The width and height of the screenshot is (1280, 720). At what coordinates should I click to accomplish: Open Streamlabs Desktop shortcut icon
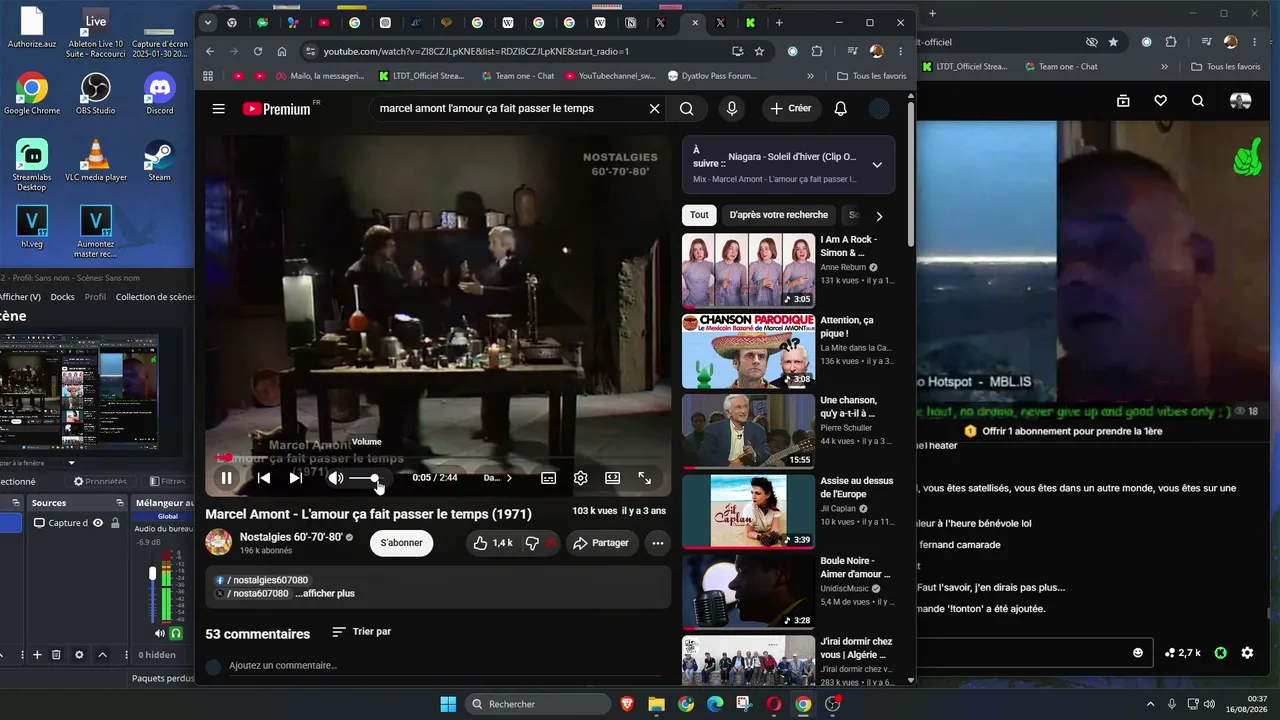point(31,165)
